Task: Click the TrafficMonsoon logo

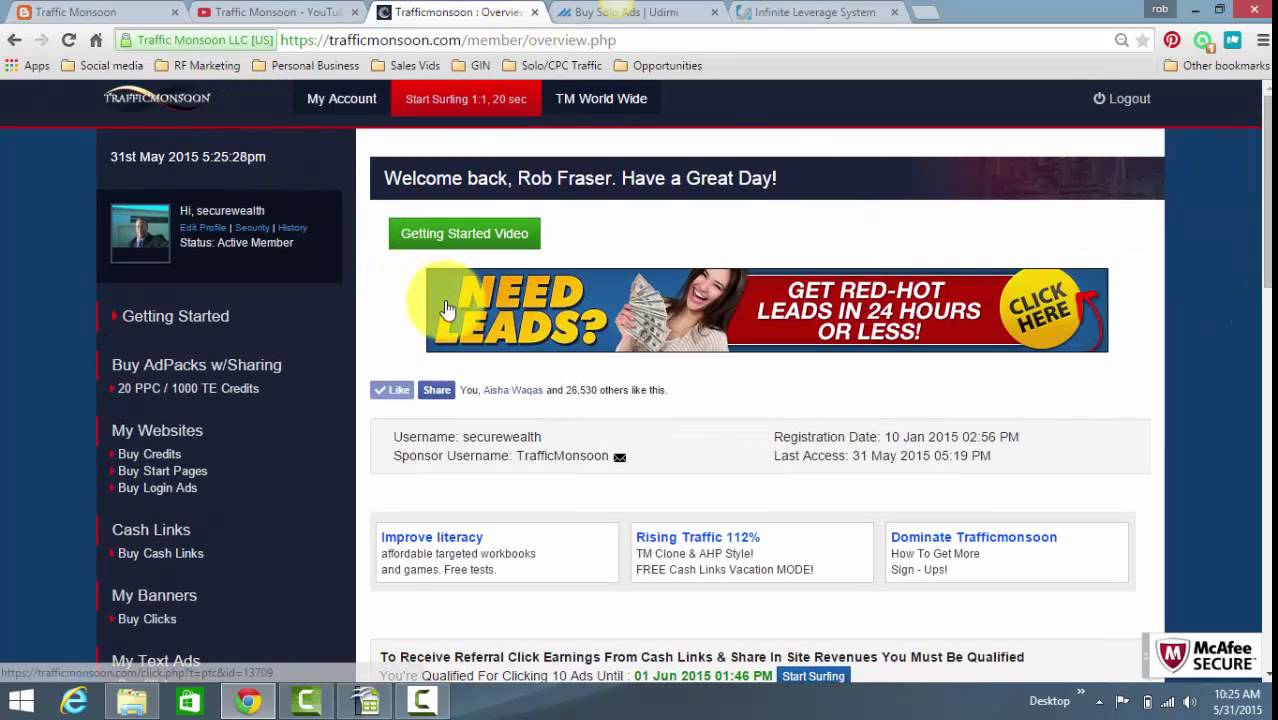Action: pyautogui.click(x=157, y=97)
